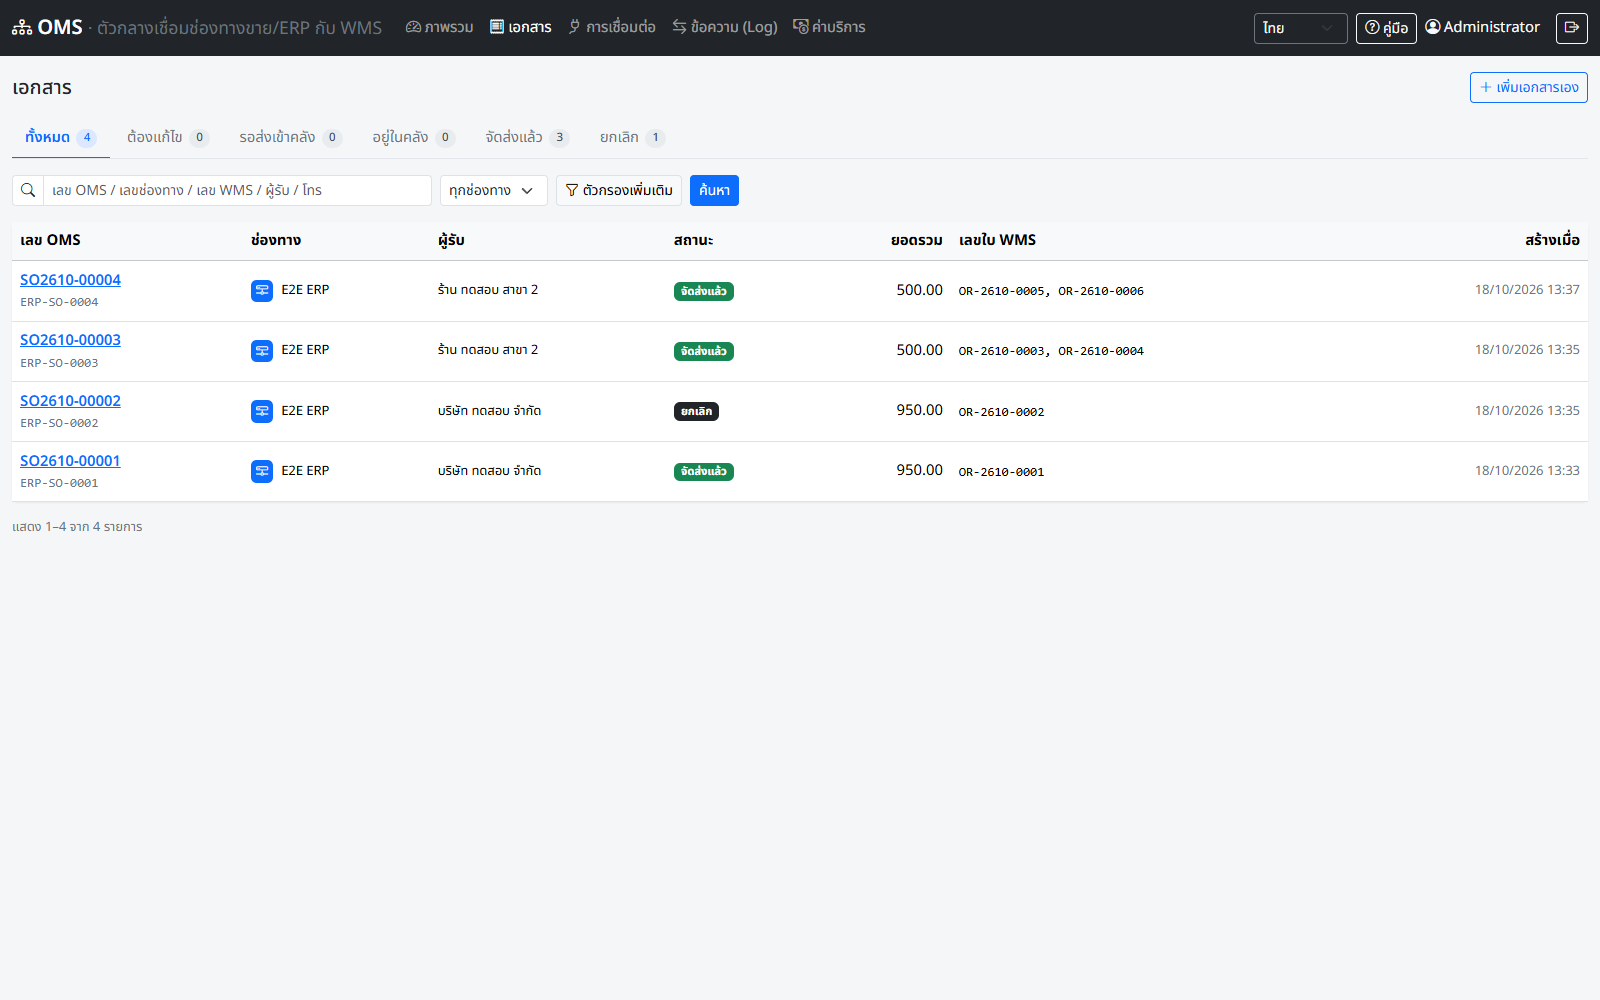Open the Administrator user account

(x=1482, y=27)
